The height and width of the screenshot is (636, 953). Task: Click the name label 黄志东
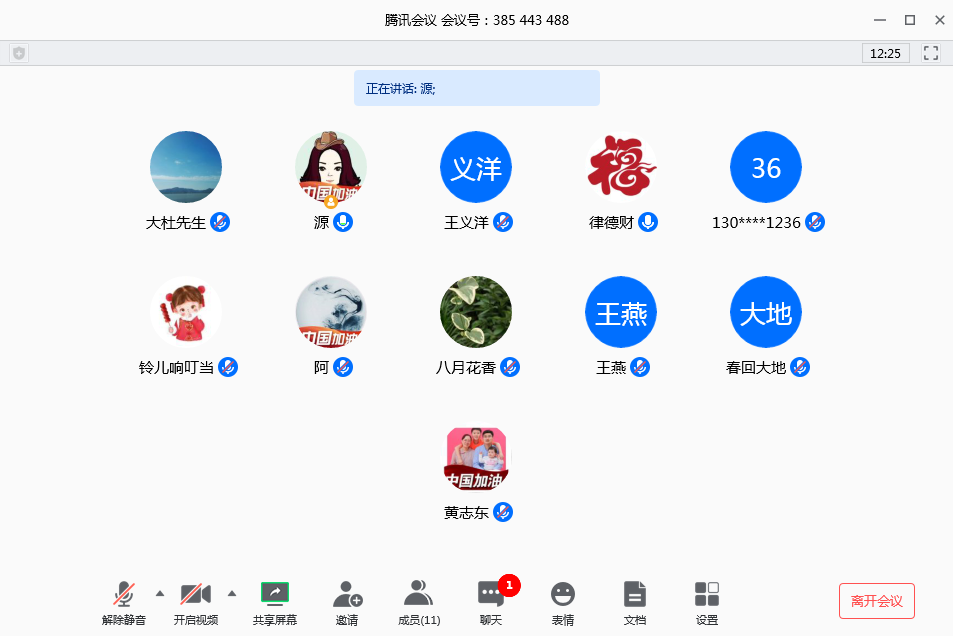(x=466, y=513)
